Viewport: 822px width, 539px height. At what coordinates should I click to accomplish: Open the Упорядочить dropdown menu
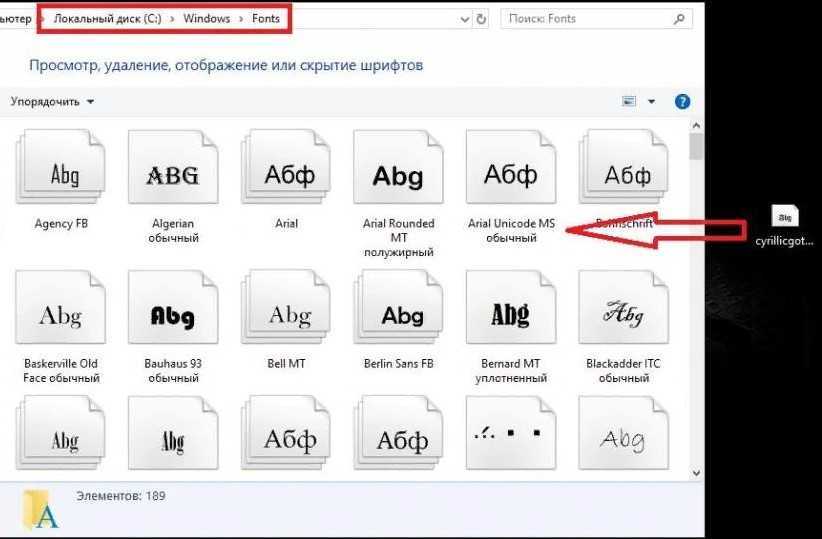pyautogui.click(x=52, y=102)
